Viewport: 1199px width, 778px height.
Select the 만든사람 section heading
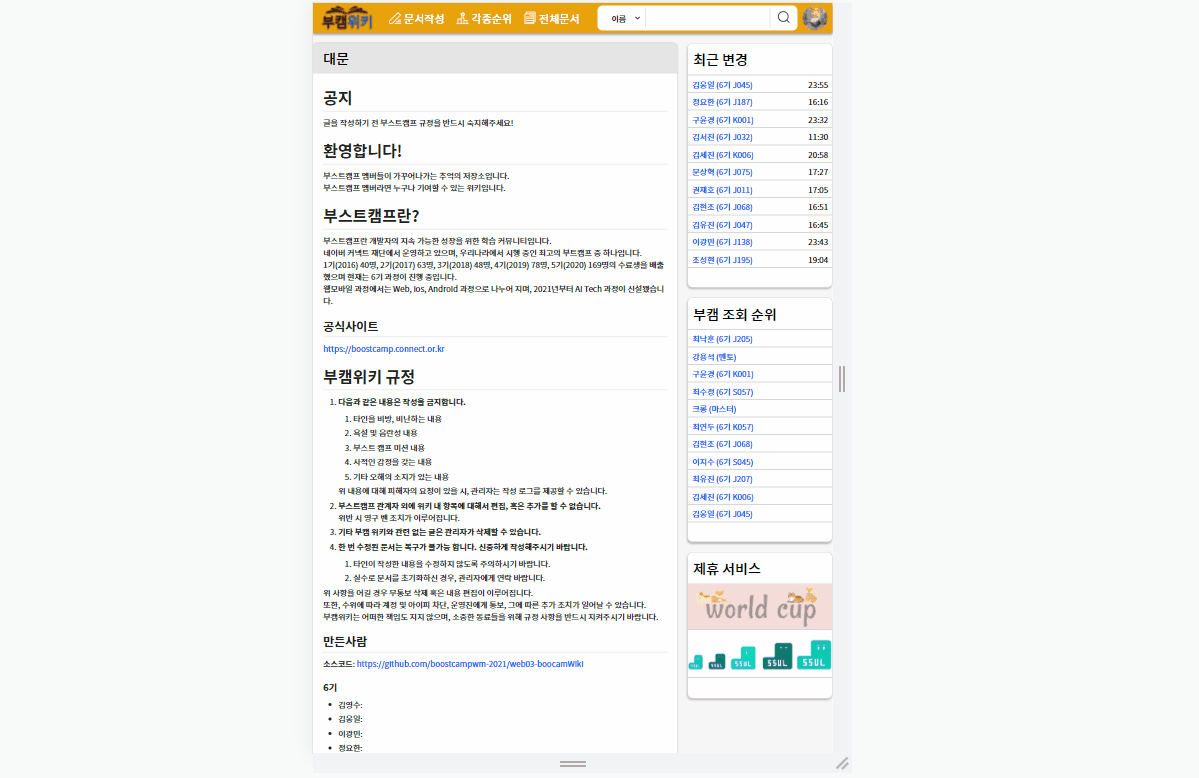pos(345,641)
